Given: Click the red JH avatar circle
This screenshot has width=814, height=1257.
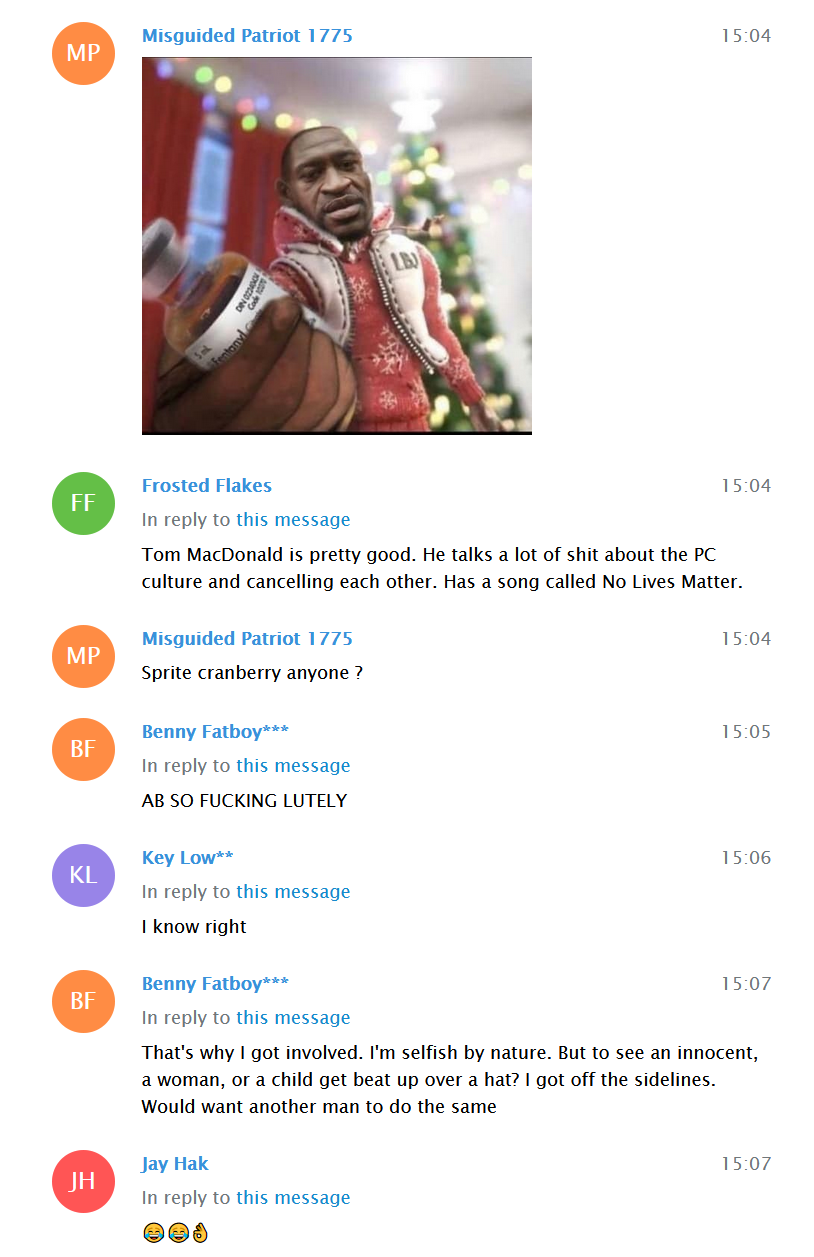Looking at the screenshot, I should tap(83, 1181).
